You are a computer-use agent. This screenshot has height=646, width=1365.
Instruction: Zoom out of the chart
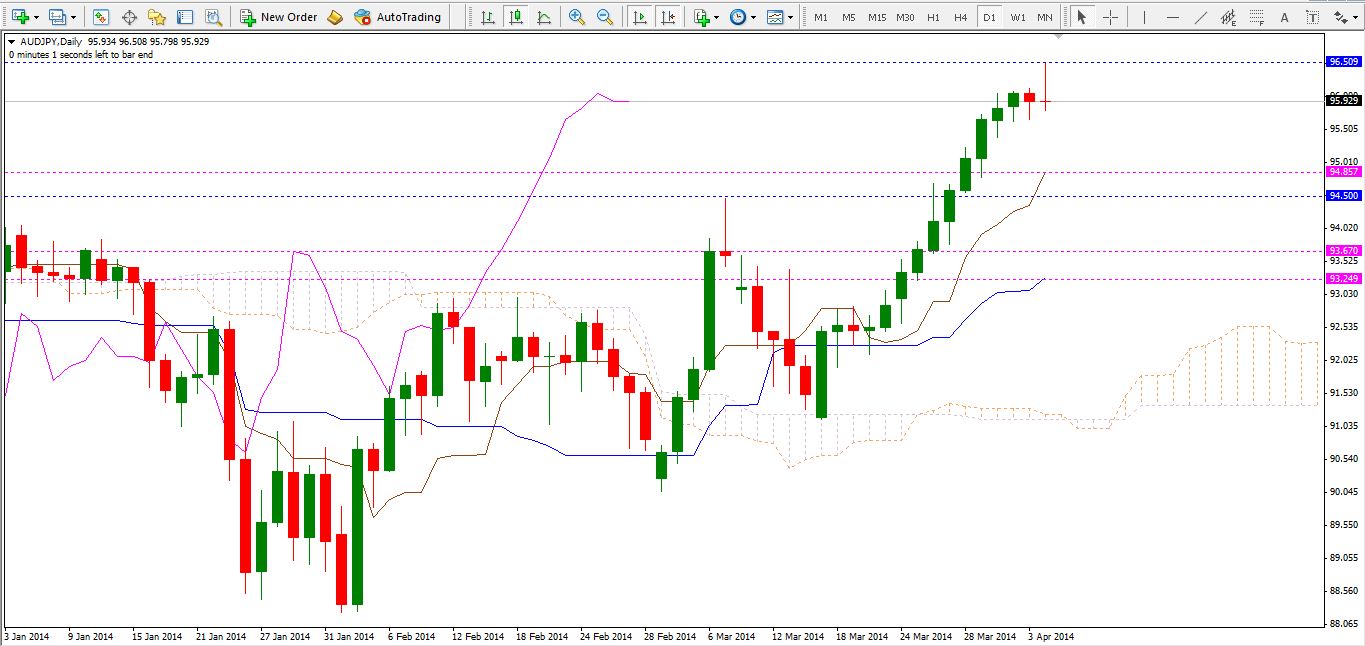tap(605, 17)
